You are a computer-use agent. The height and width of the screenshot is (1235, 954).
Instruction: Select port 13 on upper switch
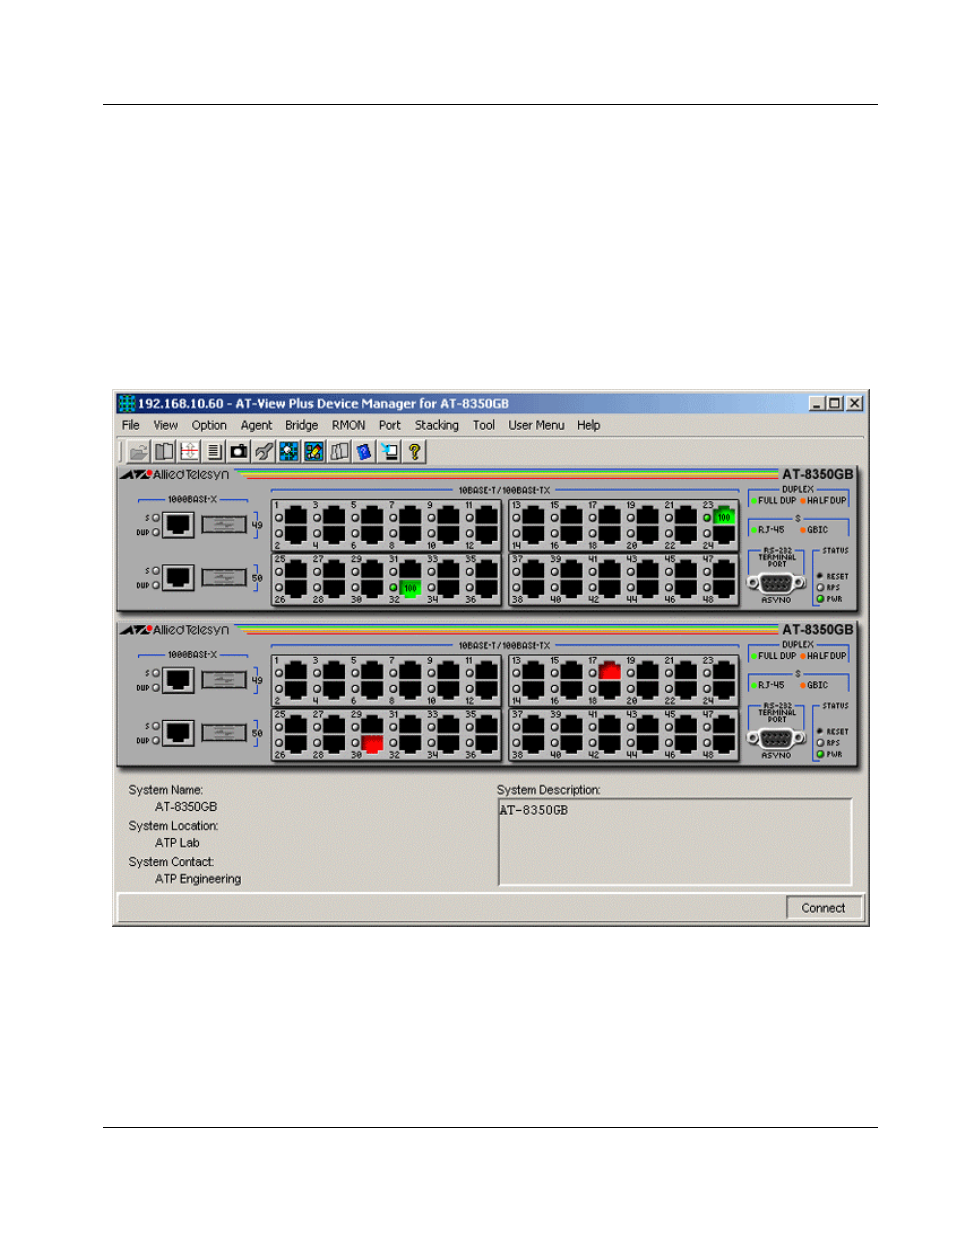tap(533, 517)
